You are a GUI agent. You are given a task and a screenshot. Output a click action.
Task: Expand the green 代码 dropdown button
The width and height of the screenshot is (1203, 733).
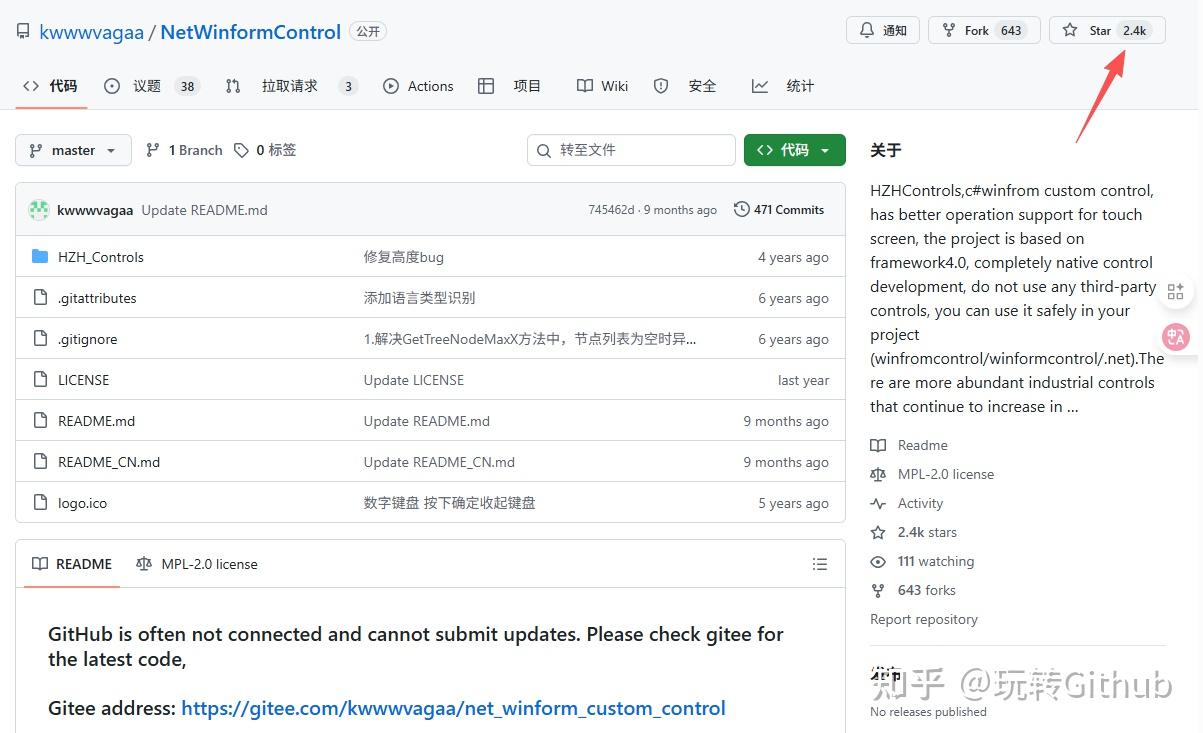coord(795,150)
